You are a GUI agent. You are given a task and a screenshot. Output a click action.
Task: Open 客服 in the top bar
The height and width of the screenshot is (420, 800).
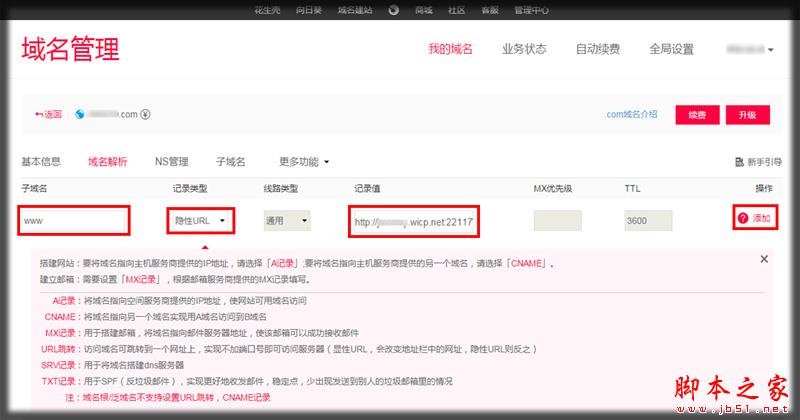490,10
